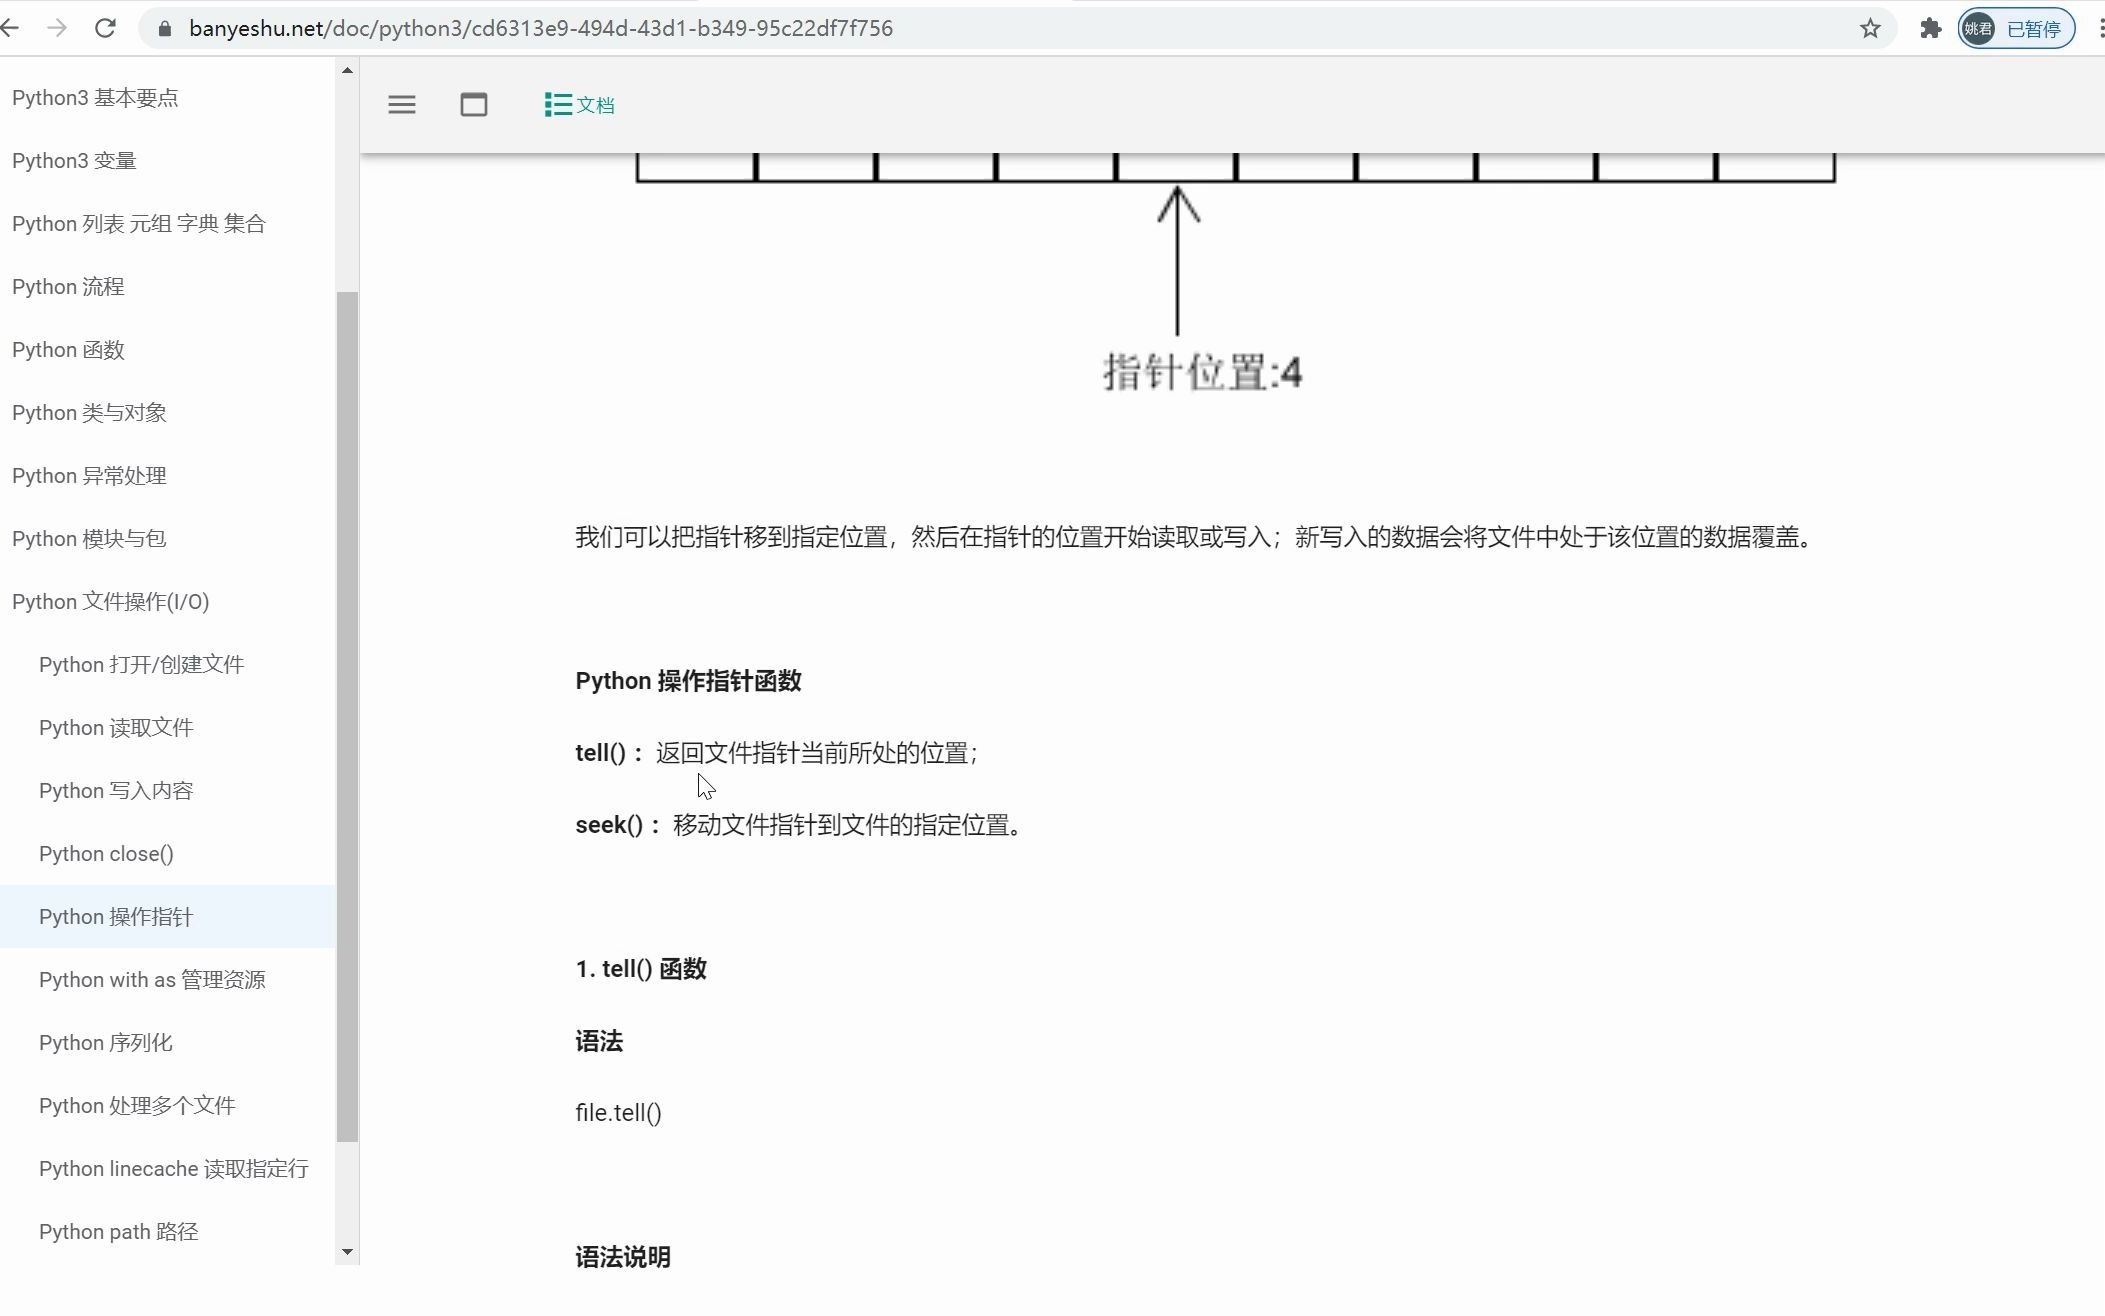Click the hamburger menu icon
Screen dimensions: 2105x1316
tap(401, 105)
